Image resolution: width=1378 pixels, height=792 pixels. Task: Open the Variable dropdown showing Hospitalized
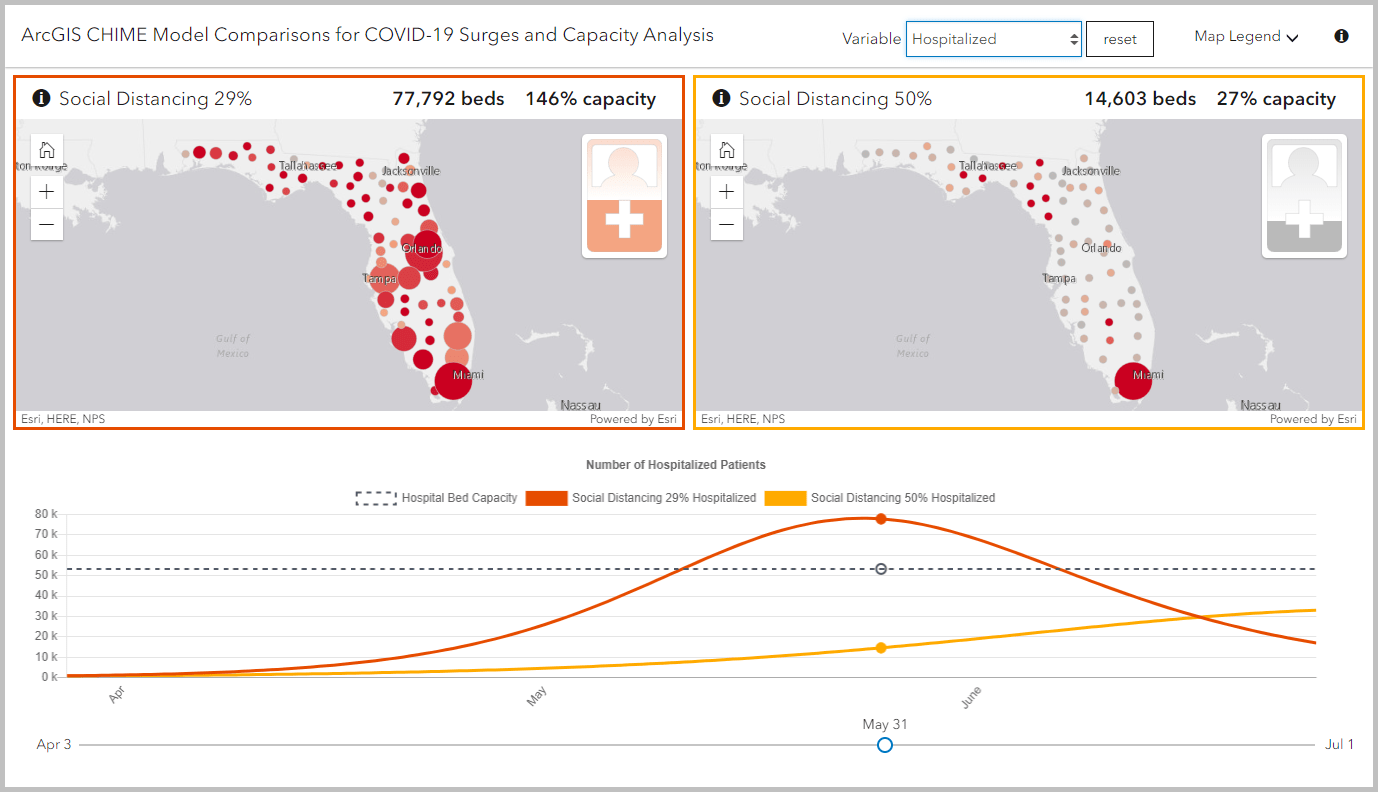[985, 38]
